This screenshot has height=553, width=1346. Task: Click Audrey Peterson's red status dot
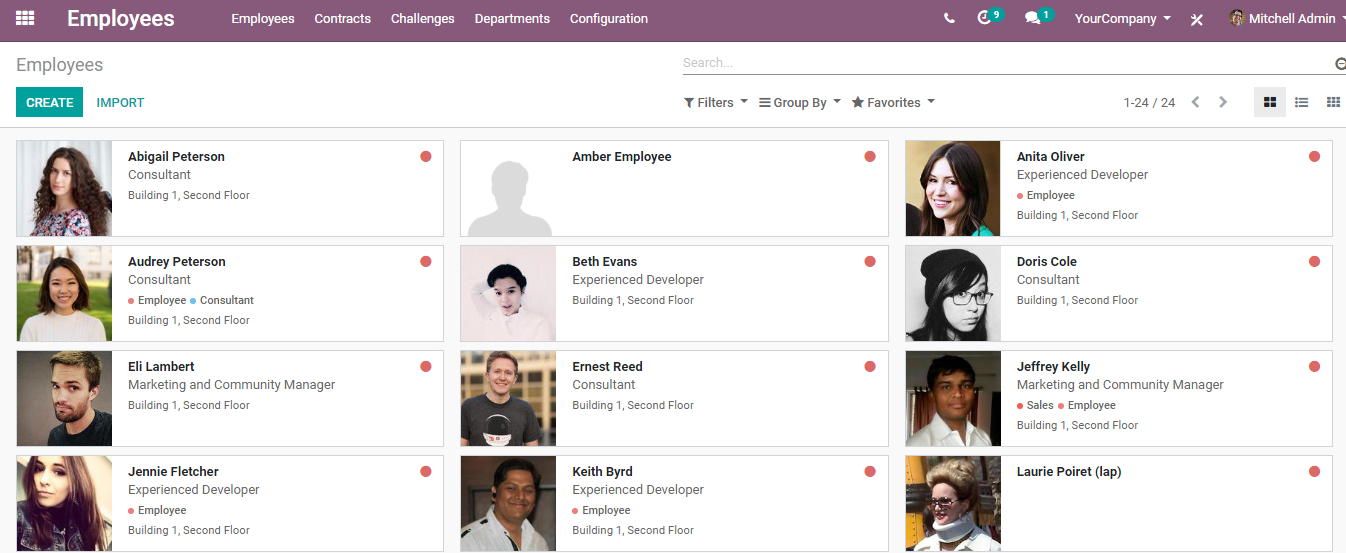tap(426, 262)
